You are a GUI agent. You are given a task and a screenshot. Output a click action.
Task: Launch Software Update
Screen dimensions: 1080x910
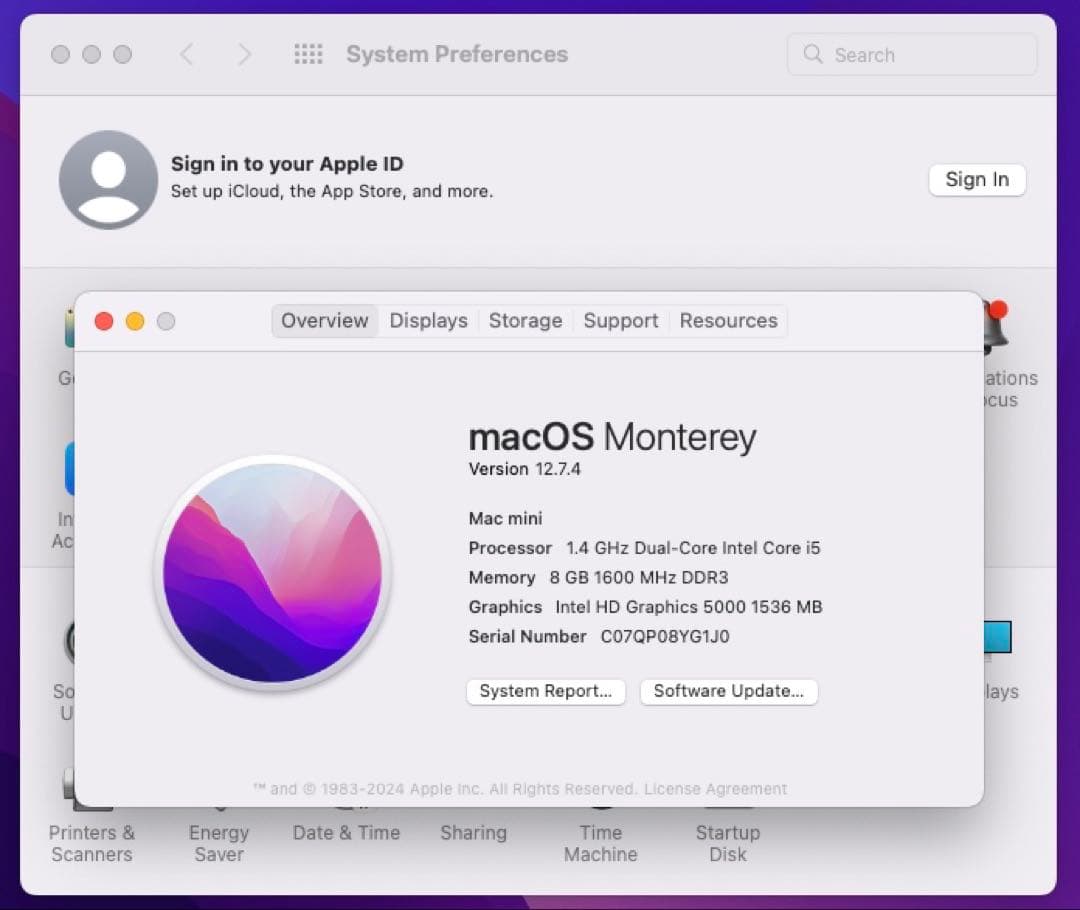click(728, 691)
